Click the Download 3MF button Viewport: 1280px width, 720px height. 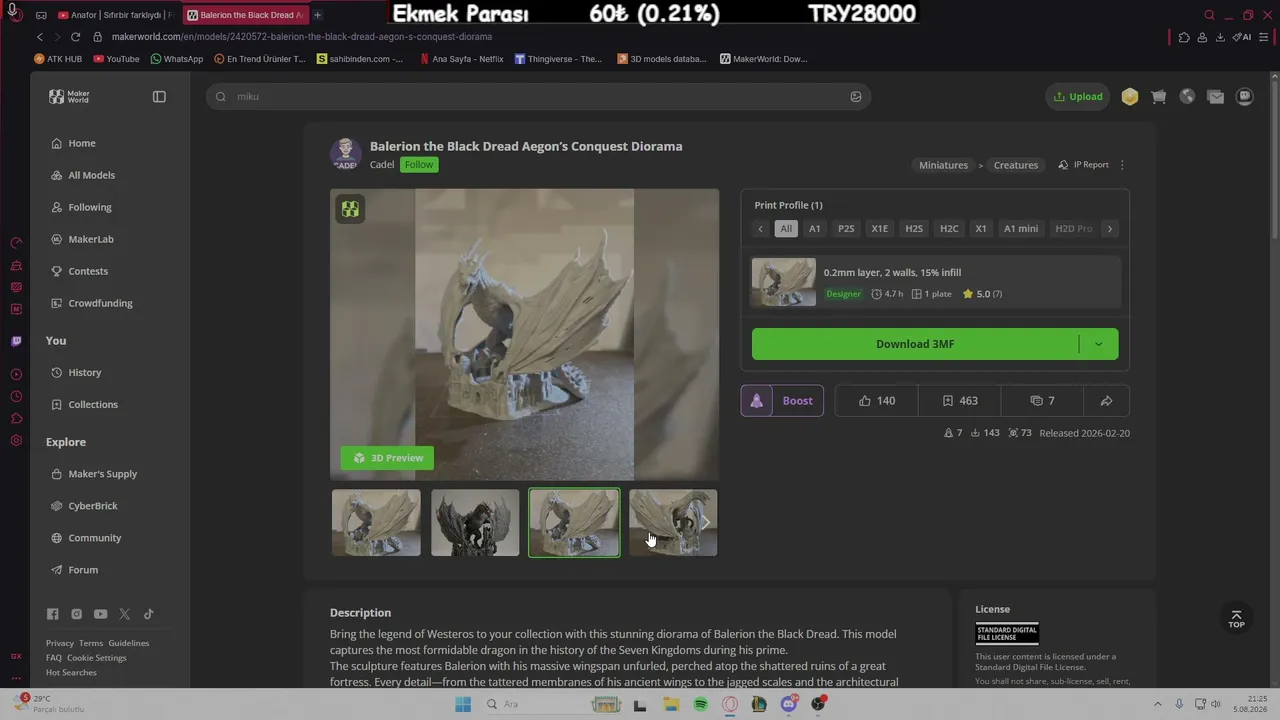915,344
